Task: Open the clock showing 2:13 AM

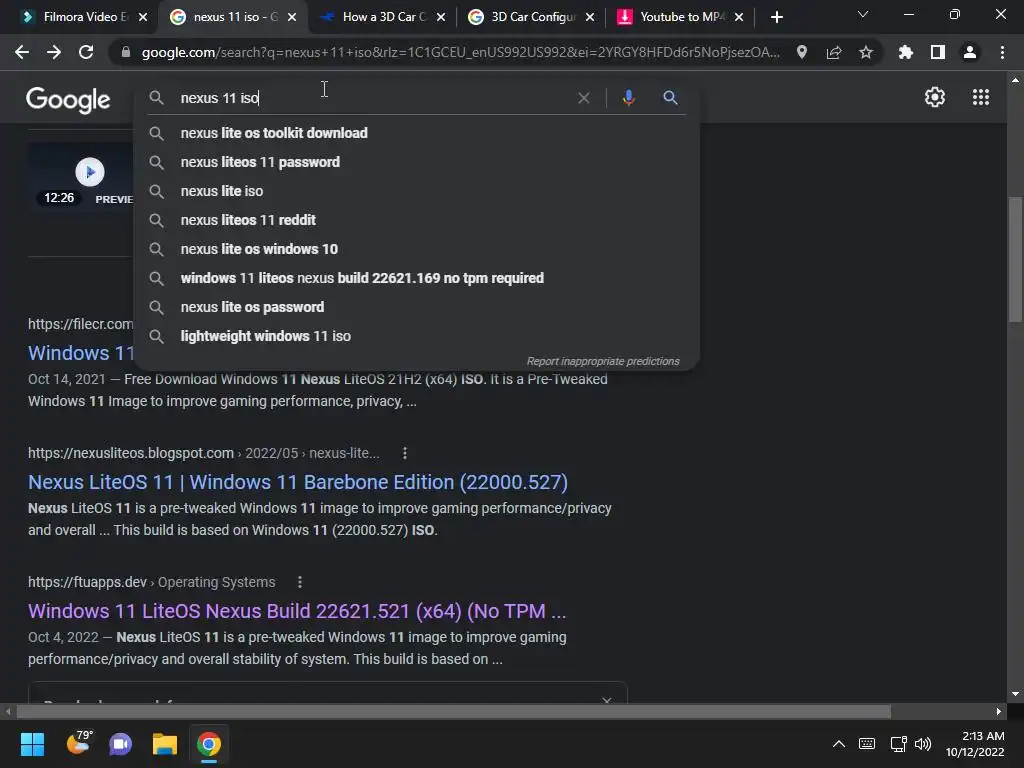Action: point(975,744)
